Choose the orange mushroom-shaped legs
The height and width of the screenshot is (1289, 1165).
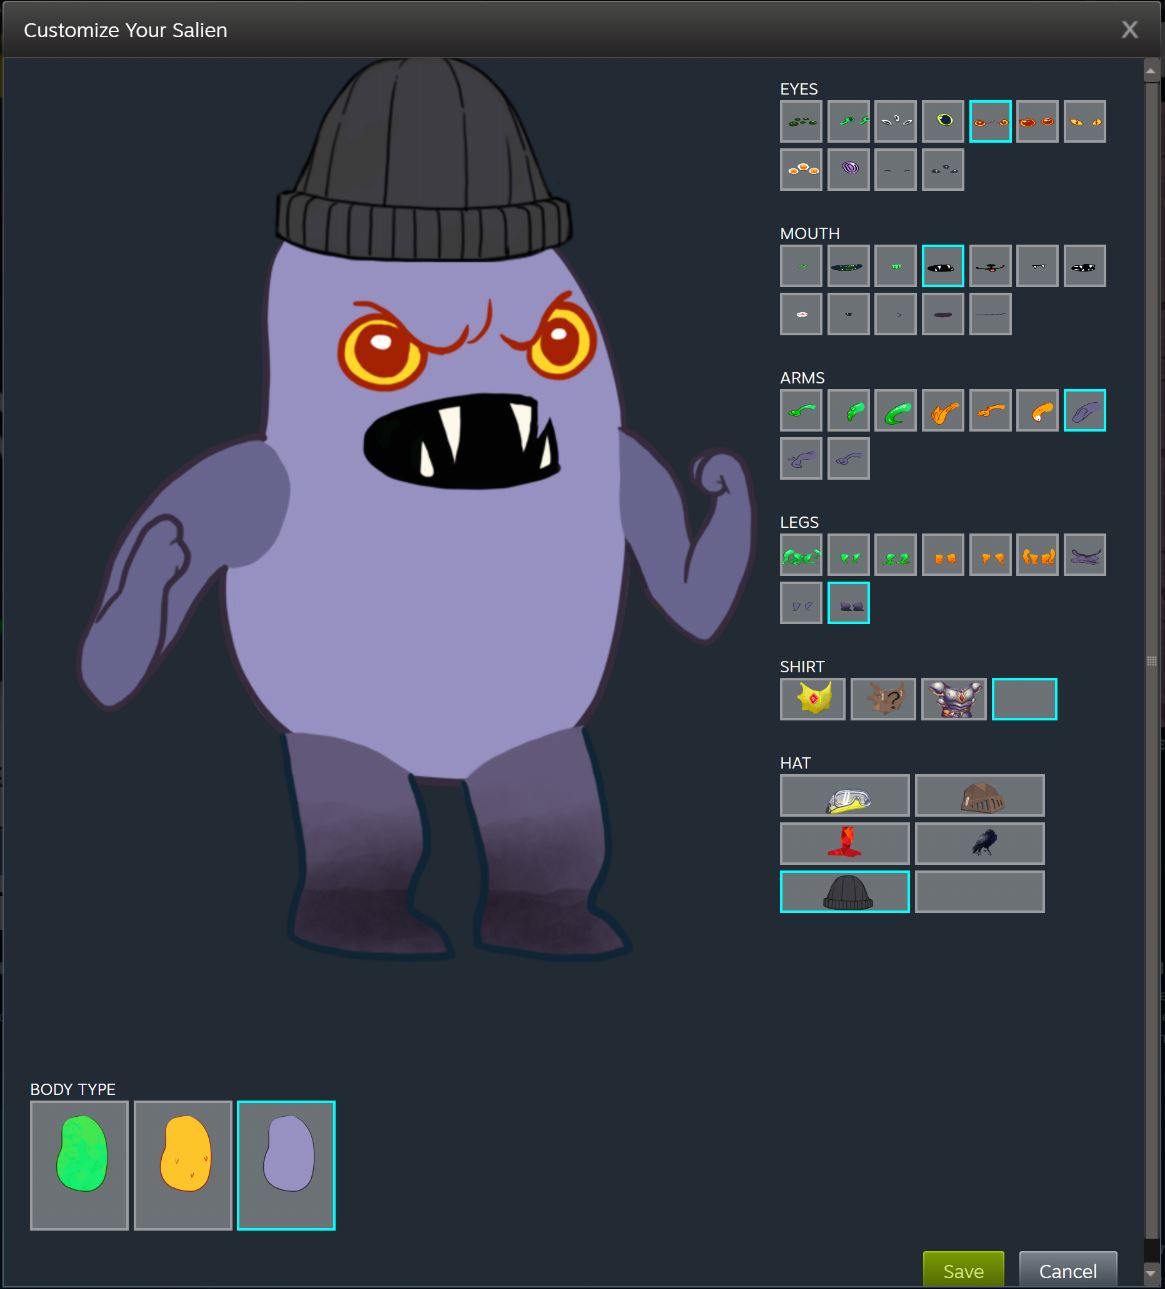point(990,555)
